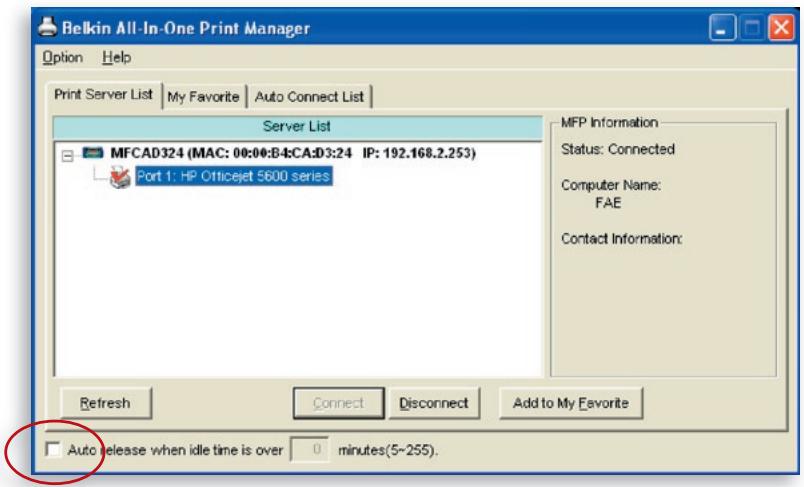The width and height of the screenshot is (804, 487).
Task: Click Add to My Favorite button
Action: point(571,403)
